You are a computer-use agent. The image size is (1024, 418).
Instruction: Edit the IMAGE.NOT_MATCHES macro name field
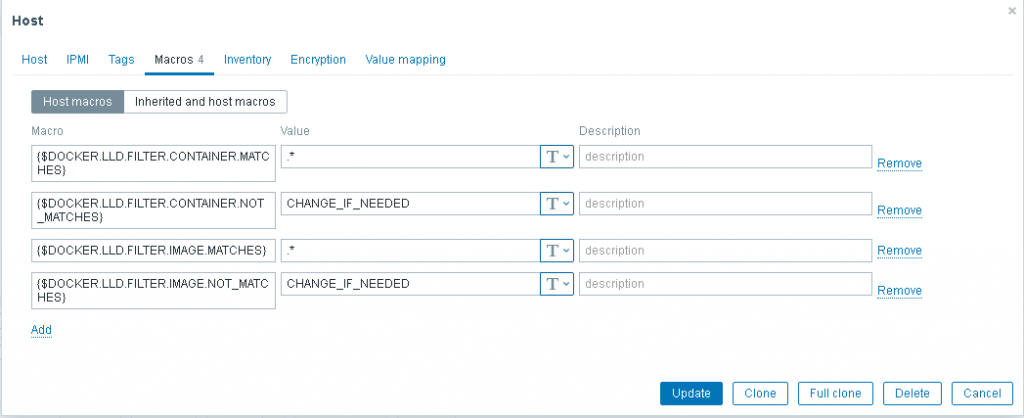point(153,291)
